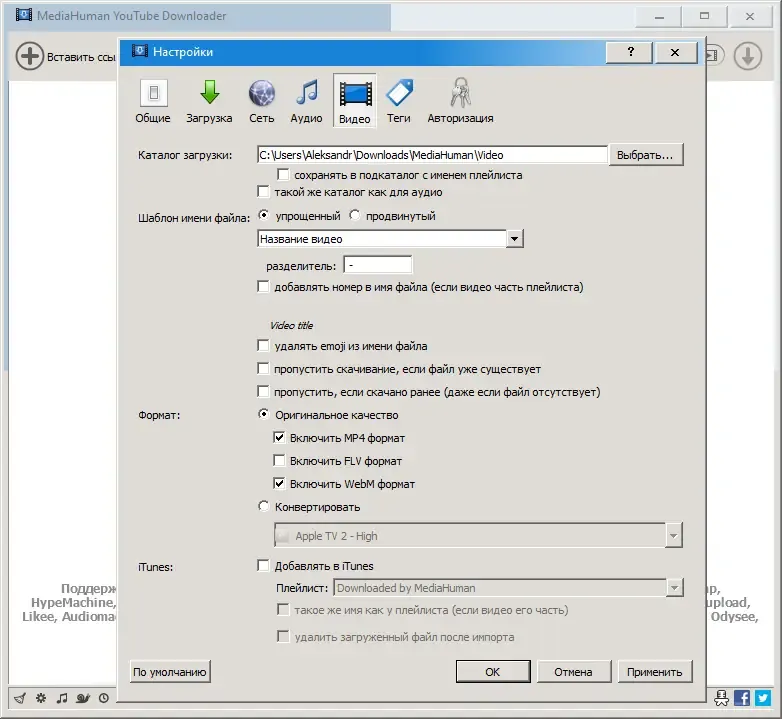
Task: Open the Twitter link icon
Action: [x=763, y=698]
